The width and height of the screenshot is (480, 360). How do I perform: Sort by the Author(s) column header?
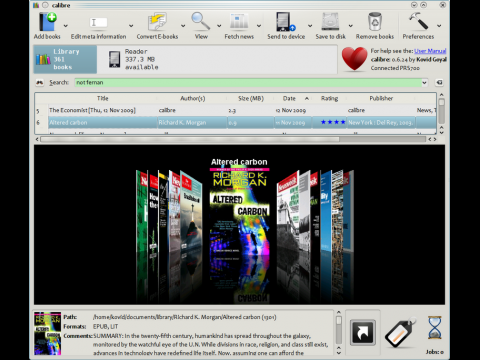tap(193, 98)
